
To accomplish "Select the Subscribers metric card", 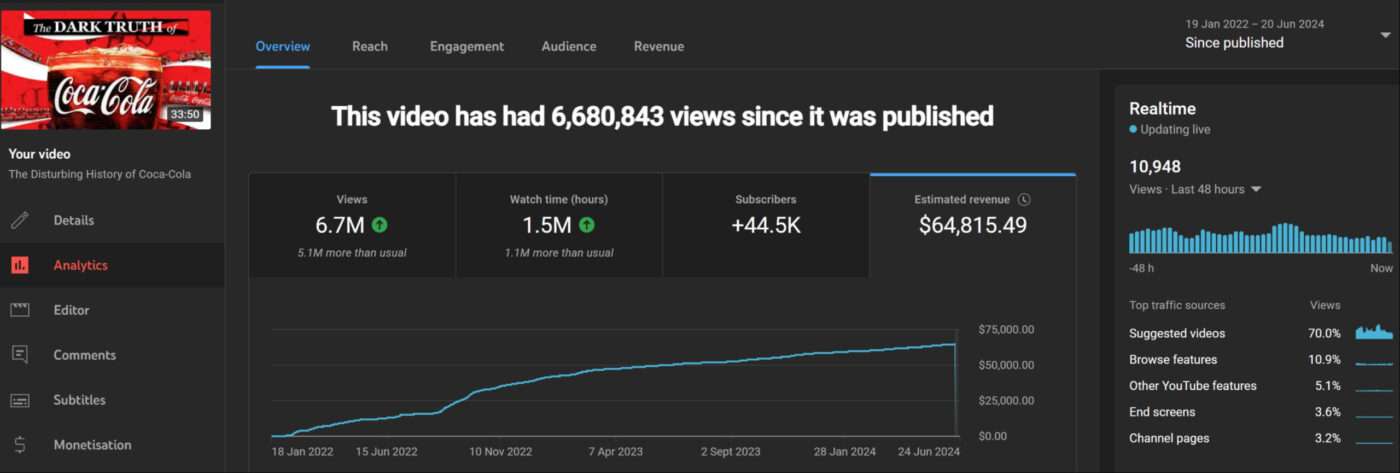I will tap(765, 225).
